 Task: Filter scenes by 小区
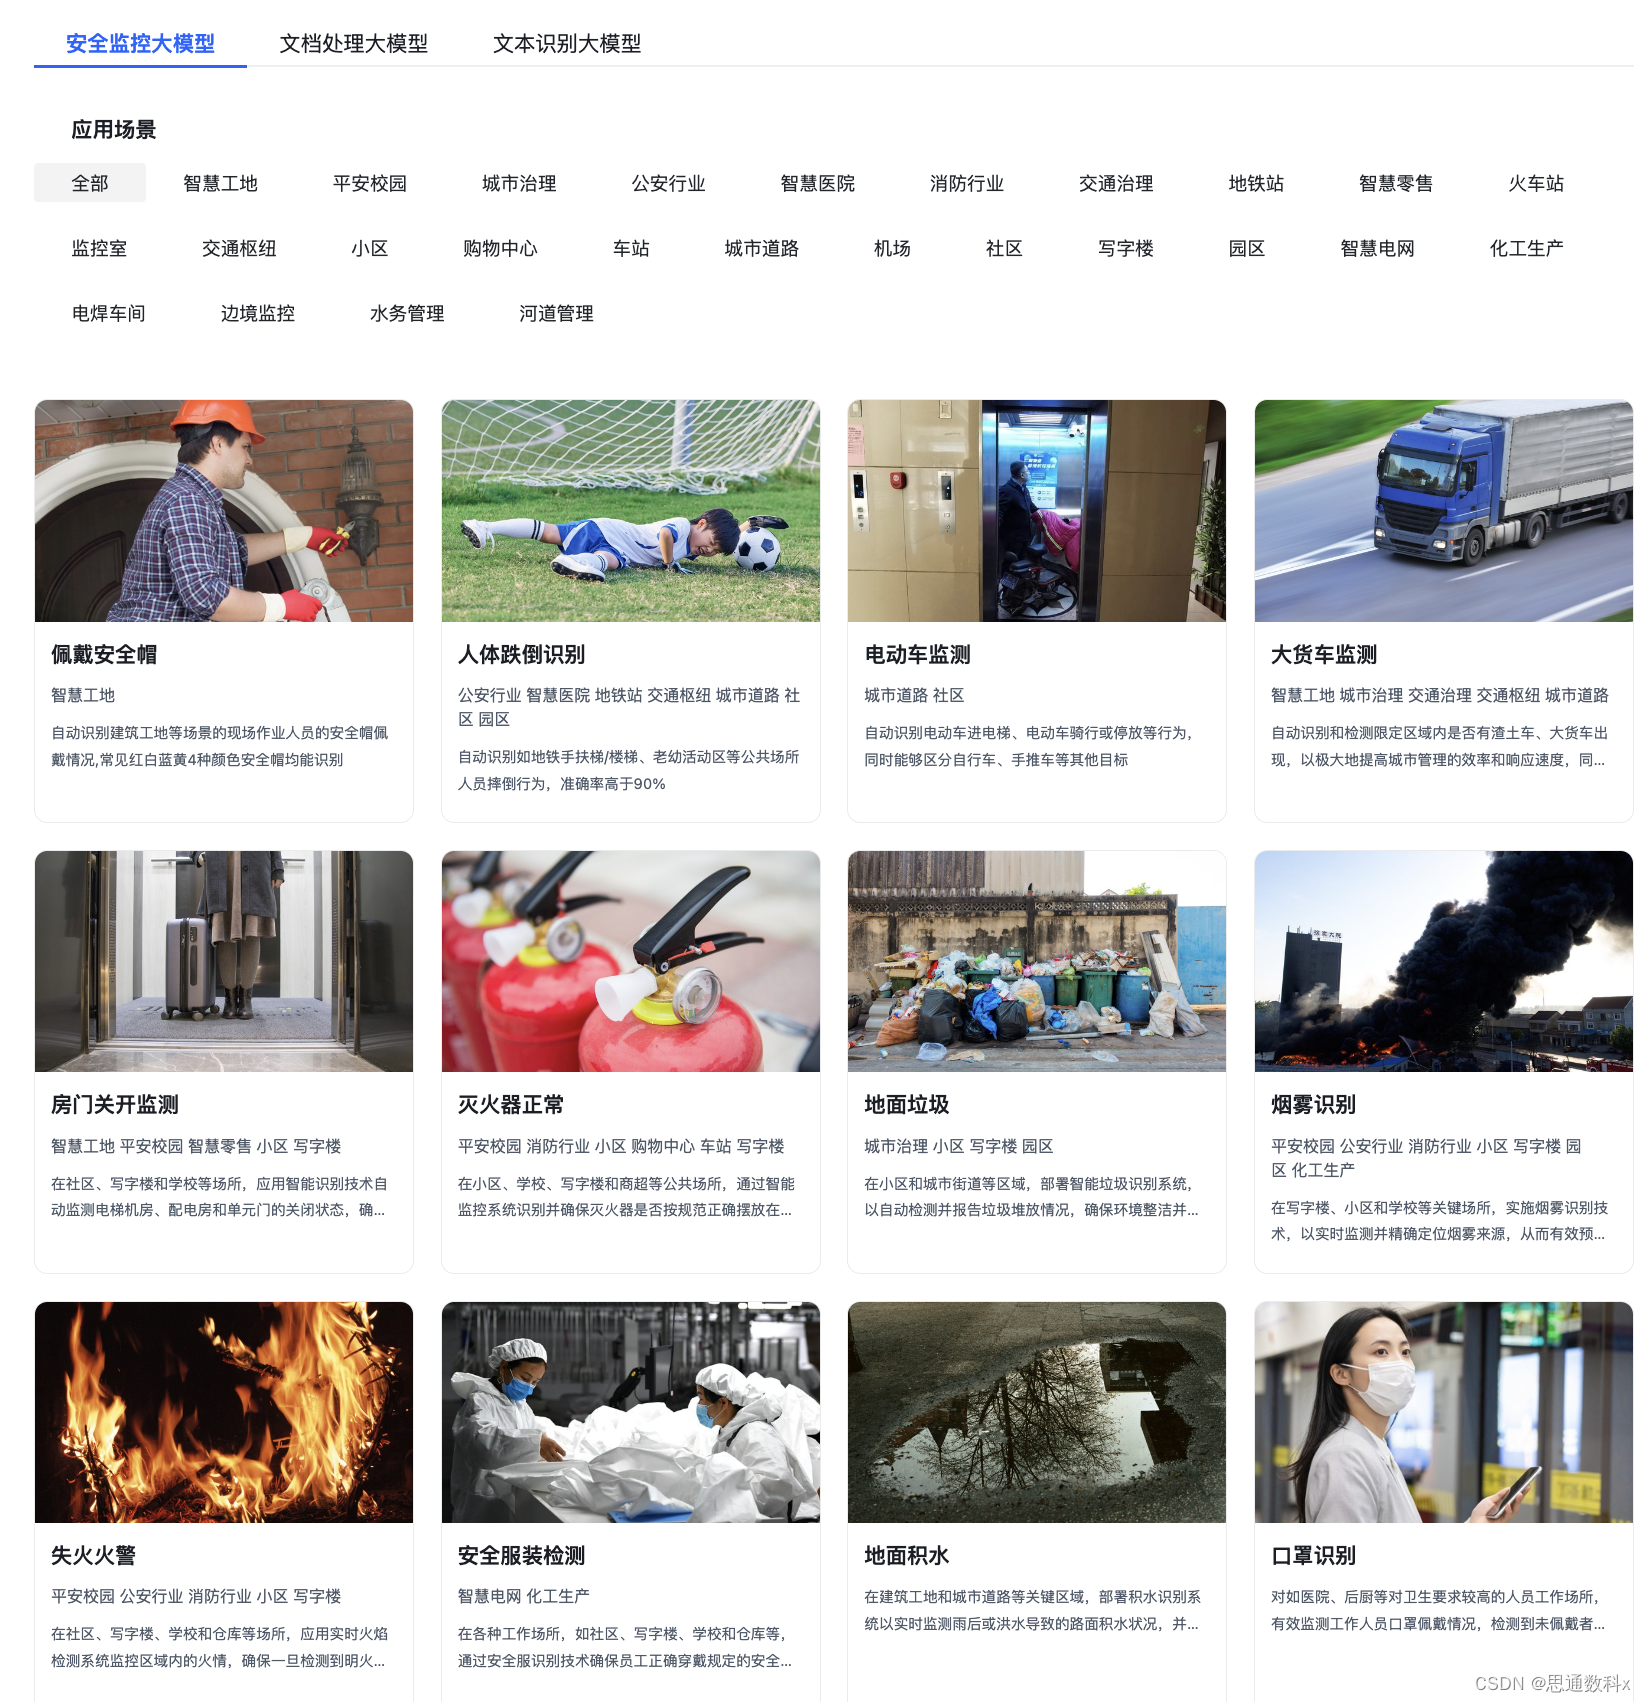pos(370,248)
